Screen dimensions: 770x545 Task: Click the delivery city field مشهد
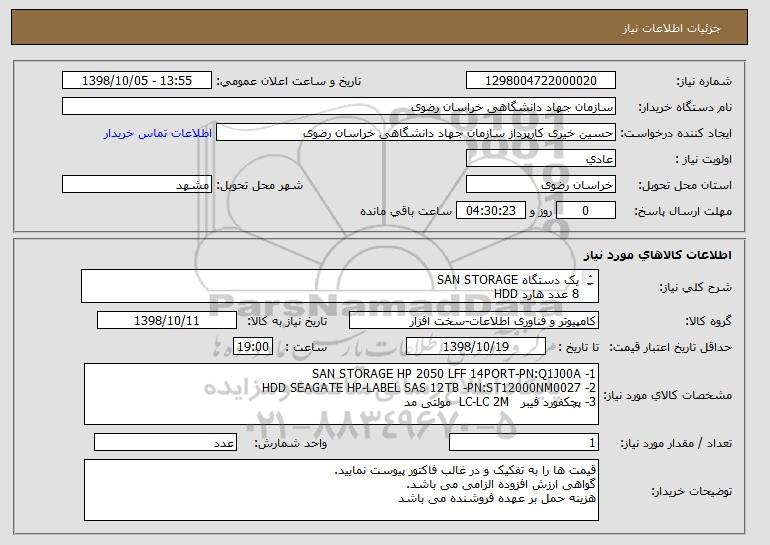coord(137,185)
